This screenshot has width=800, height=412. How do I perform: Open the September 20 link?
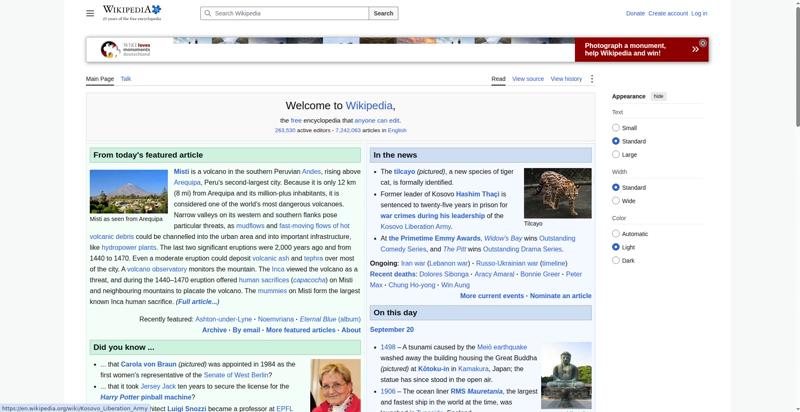click(x=392, y=329)
